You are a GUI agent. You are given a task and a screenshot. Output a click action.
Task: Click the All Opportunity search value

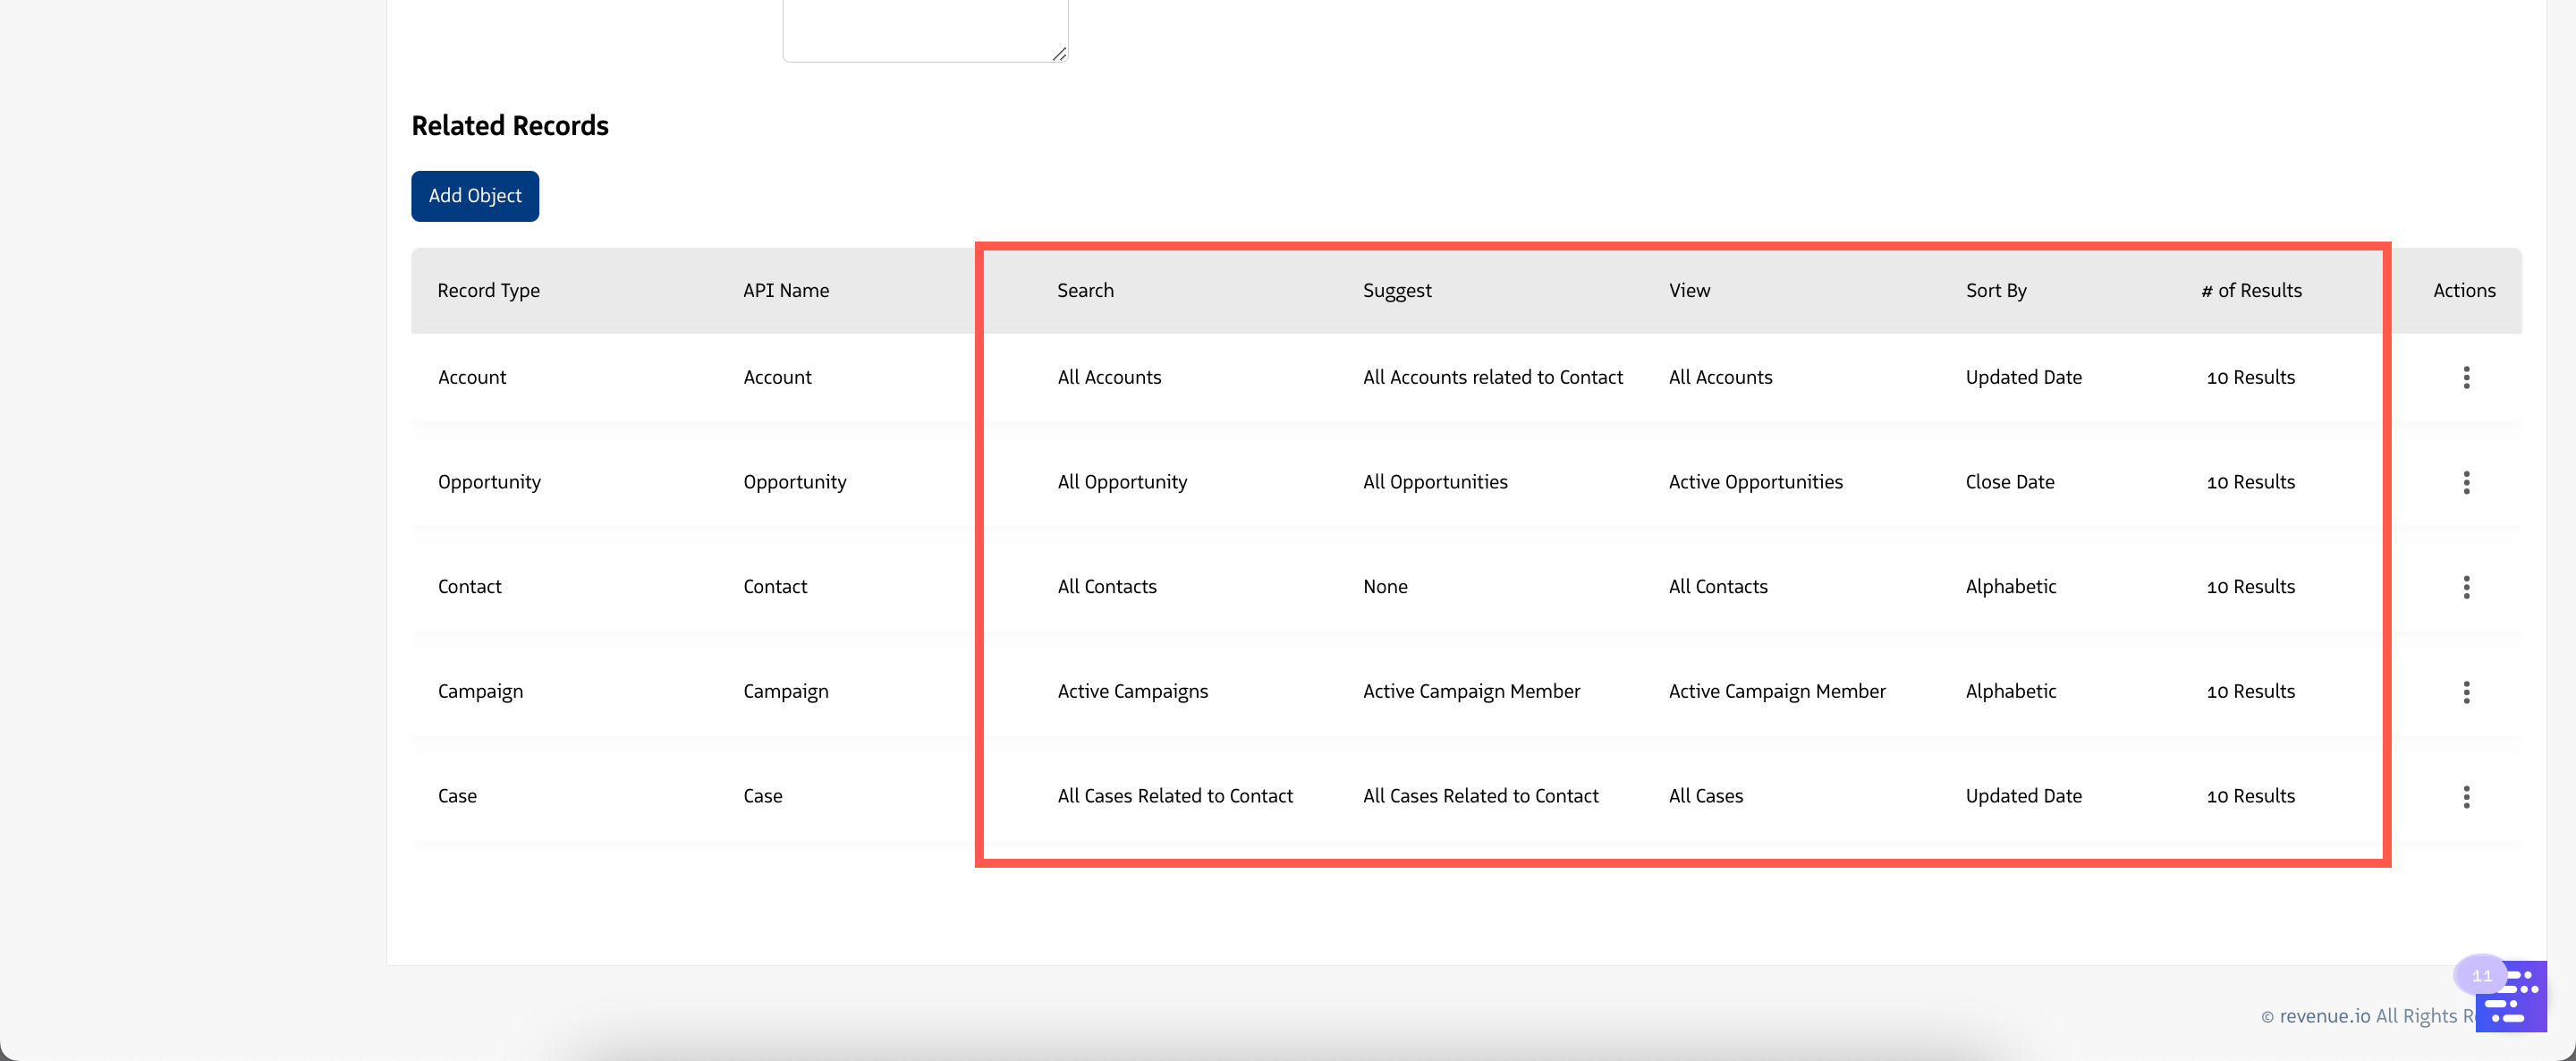1122,482
